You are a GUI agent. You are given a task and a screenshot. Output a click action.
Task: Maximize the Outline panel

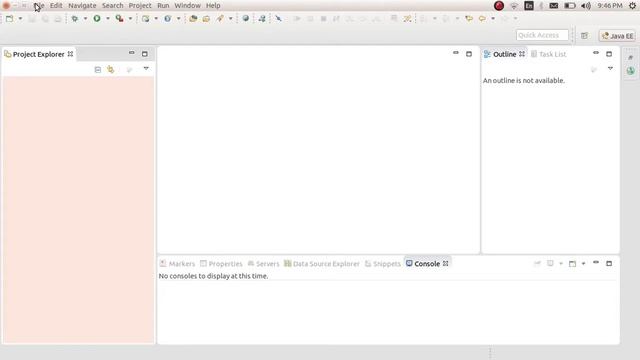609,54
